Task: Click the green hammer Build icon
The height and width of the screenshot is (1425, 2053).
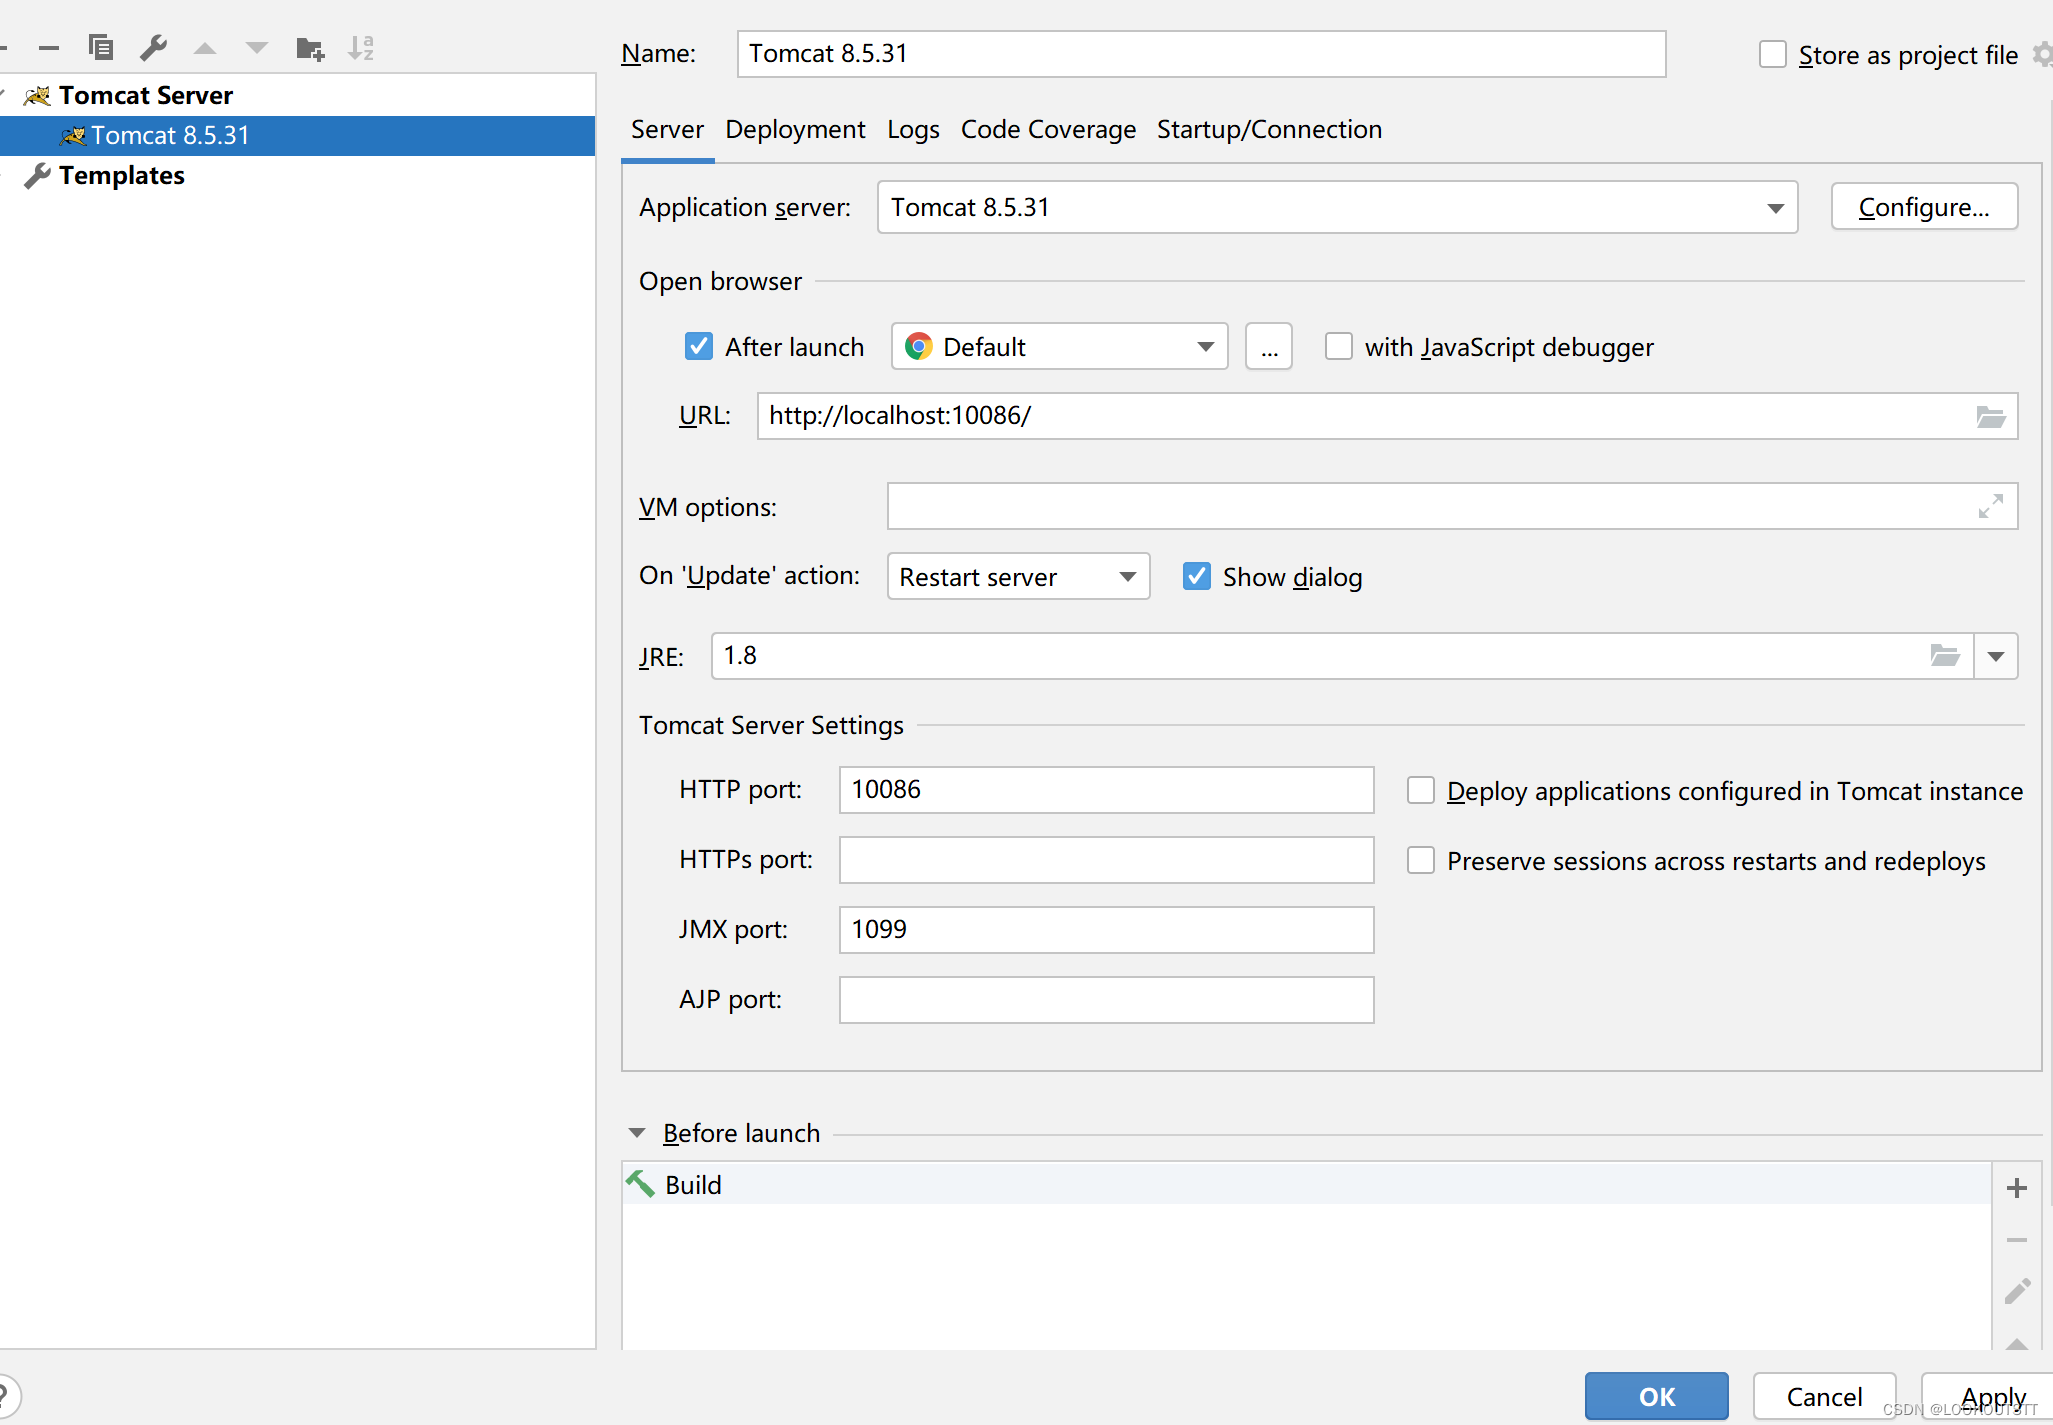Action: click(x=640, y=1184)
